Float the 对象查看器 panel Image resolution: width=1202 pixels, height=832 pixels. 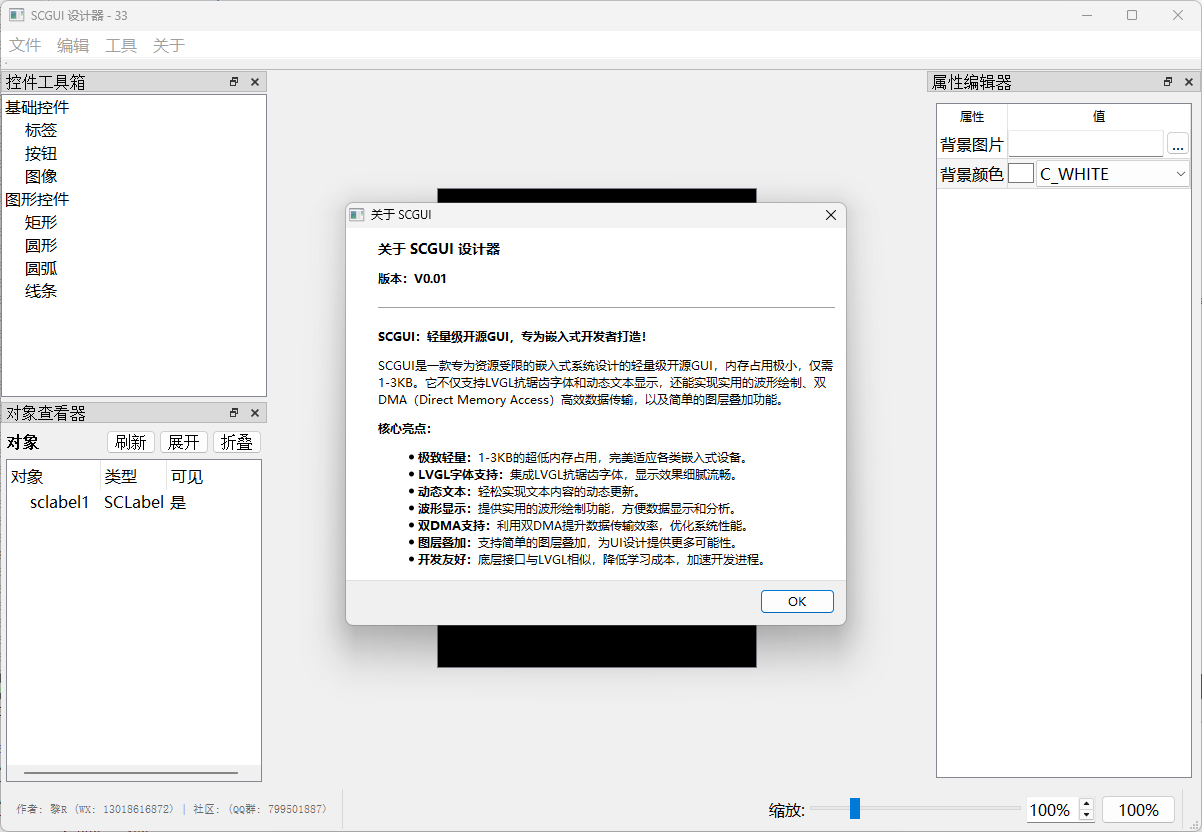[234, 413]
